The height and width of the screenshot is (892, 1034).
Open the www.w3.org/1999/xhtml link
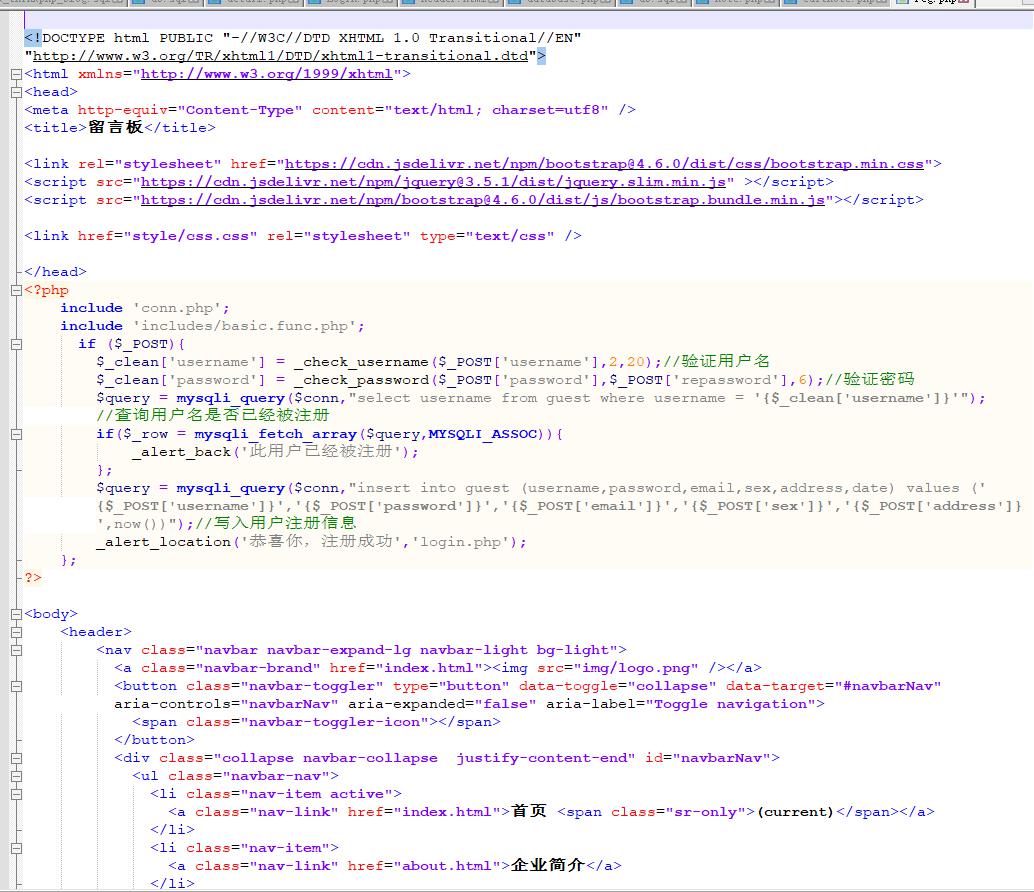[267, 74]
